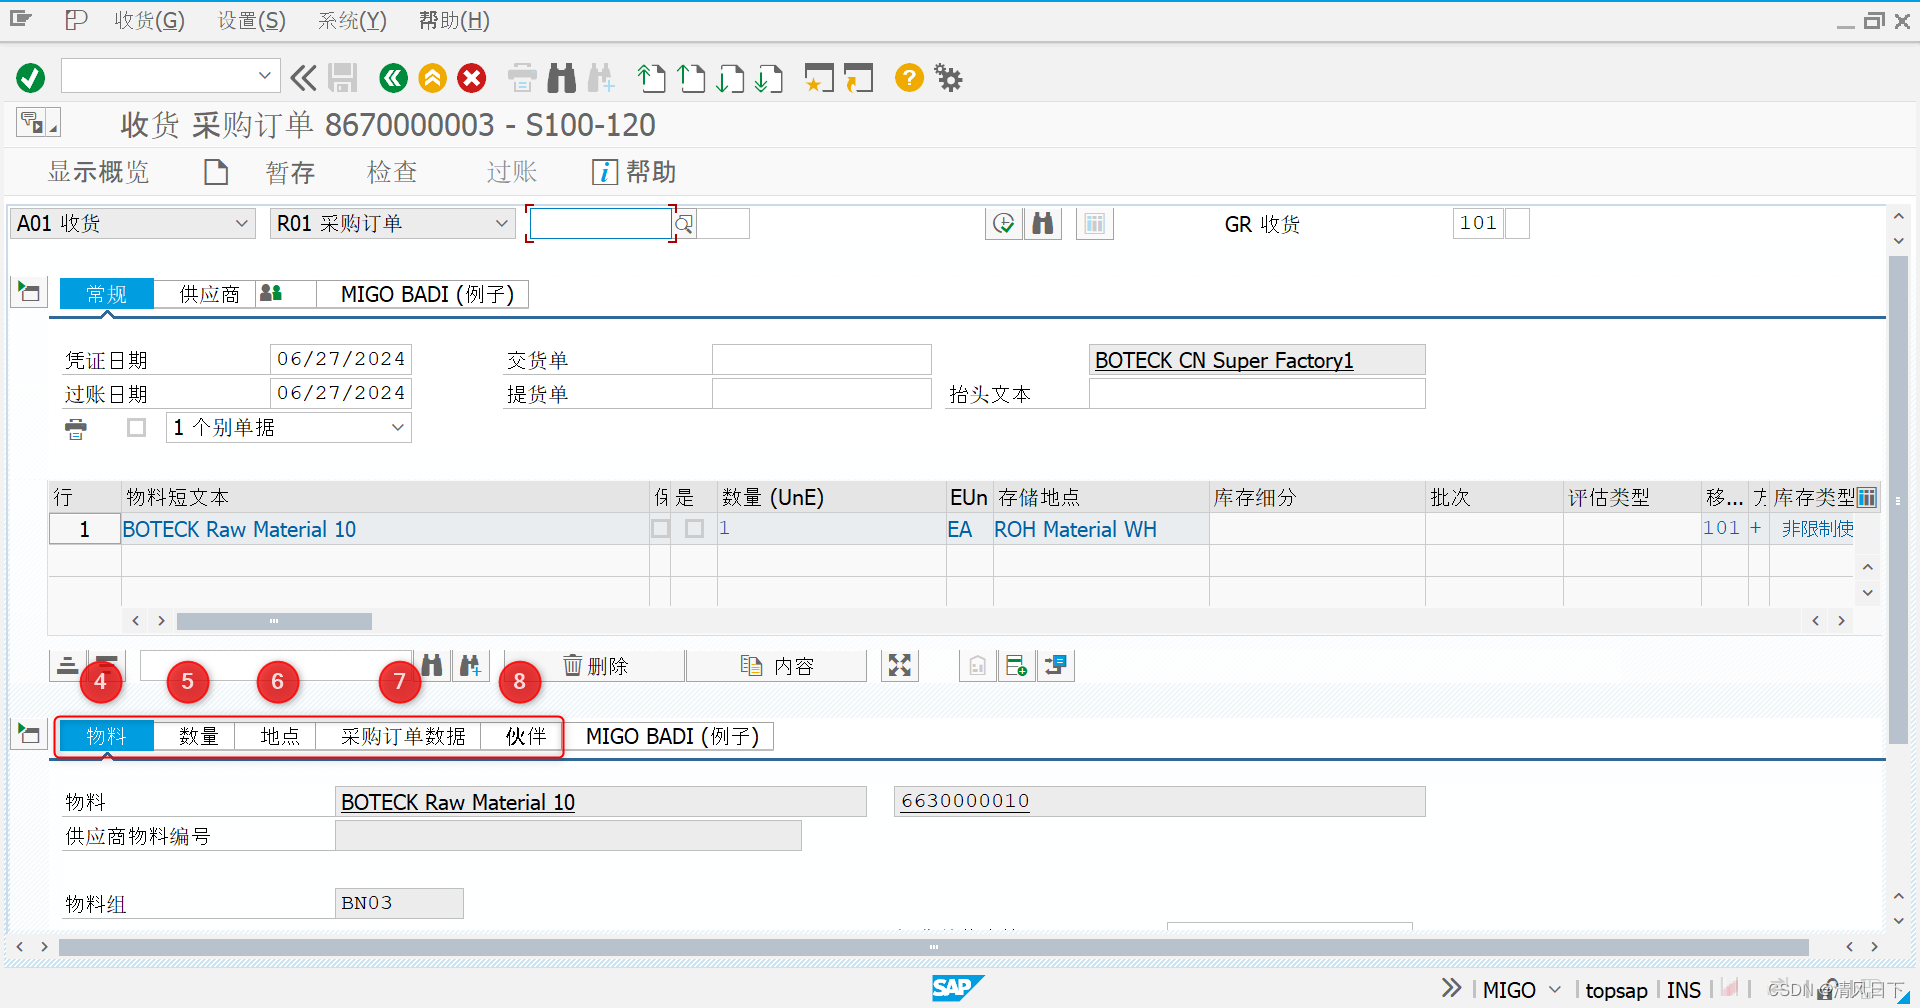Open the A01 收货 action dropdown

click(x=131, y=224)
